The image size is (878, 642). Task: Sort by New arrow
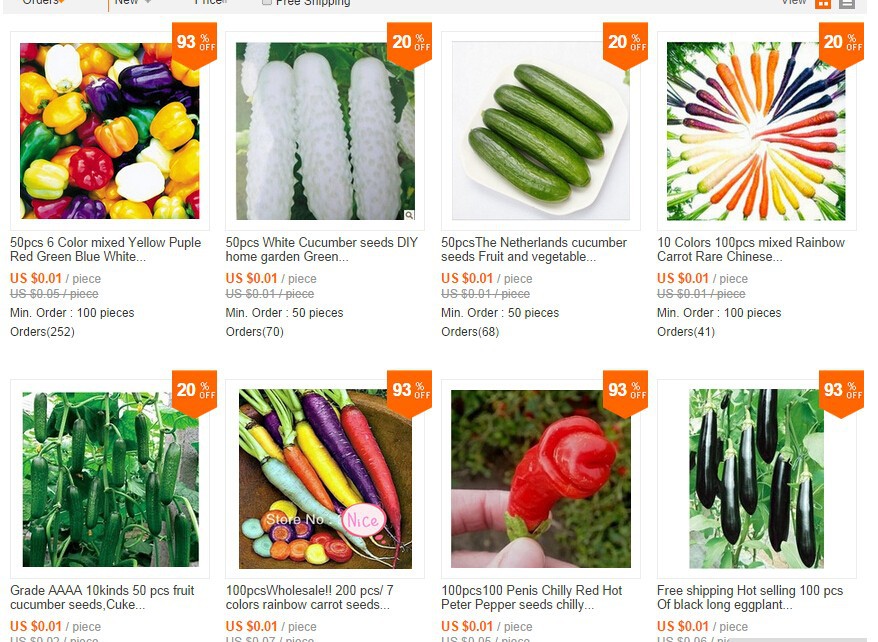[148, 2]
